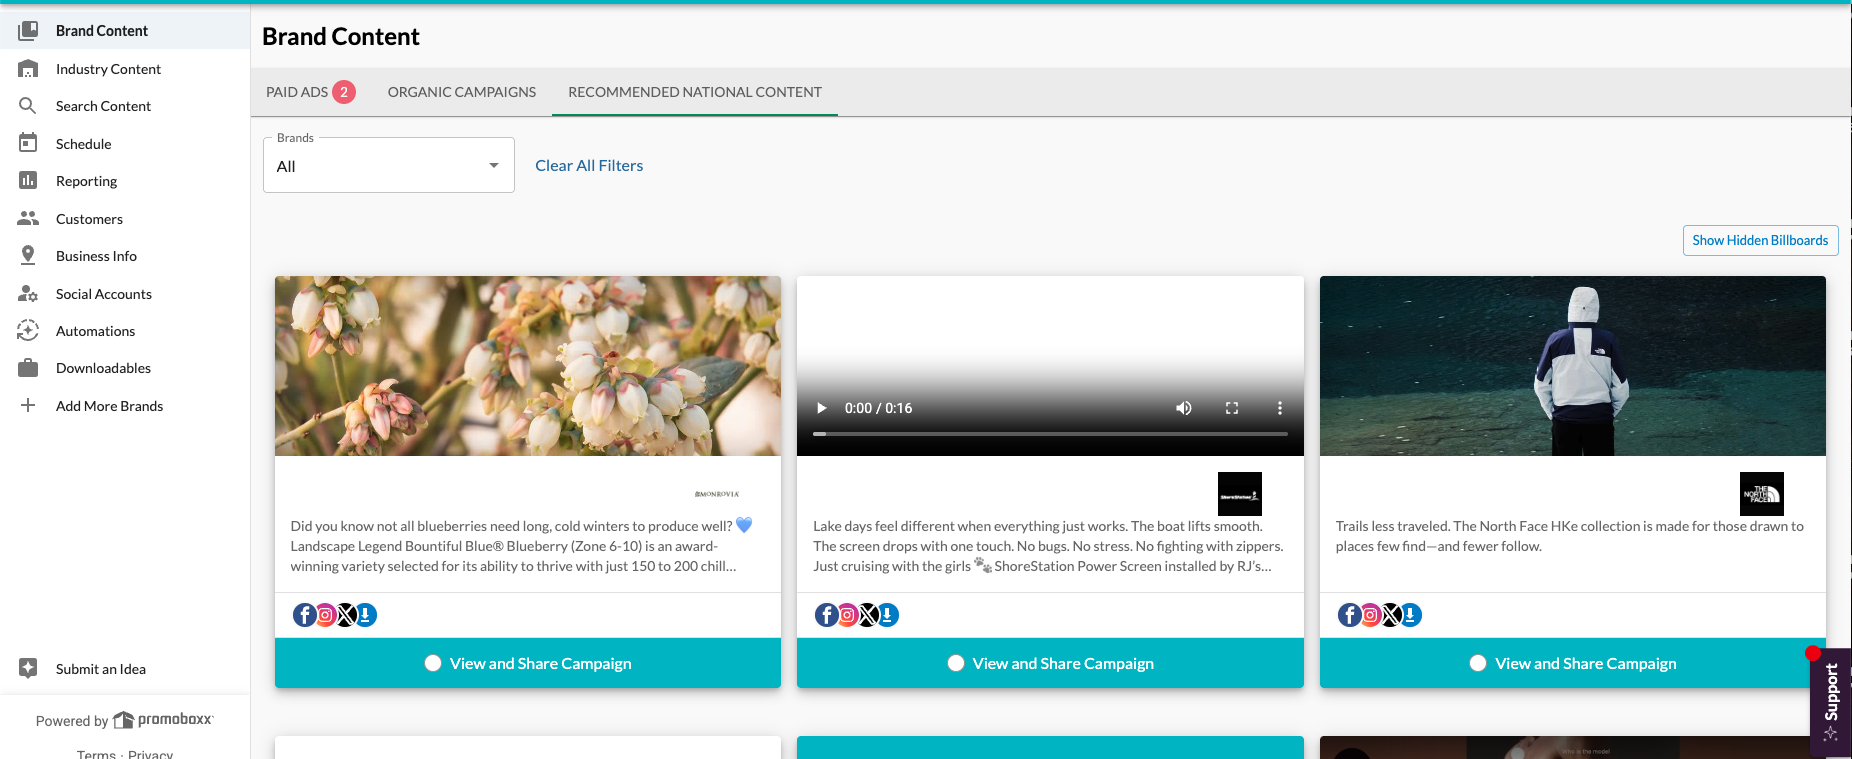The height and width of the screenshot is (759, 1852).
Task: Click The North Face brand logo
Action: click(x=1762, y=494)
